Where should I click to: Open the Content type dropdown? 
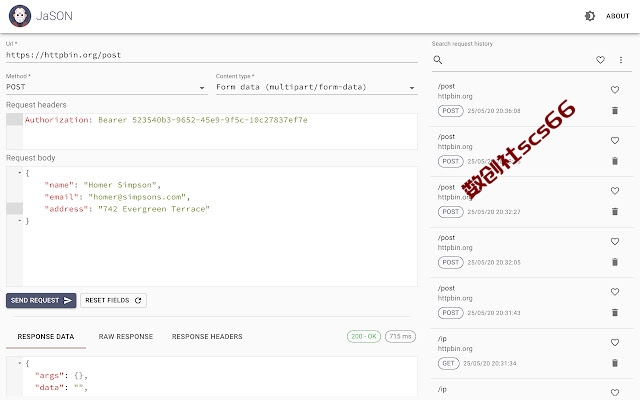tap(316, 87)
